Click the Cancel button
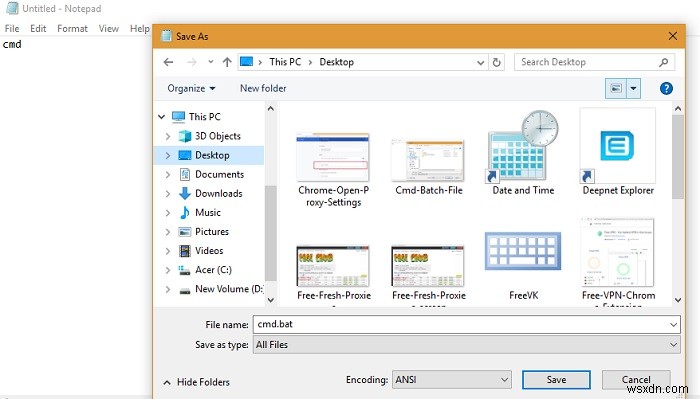700x399 pixels. [636, 380]
